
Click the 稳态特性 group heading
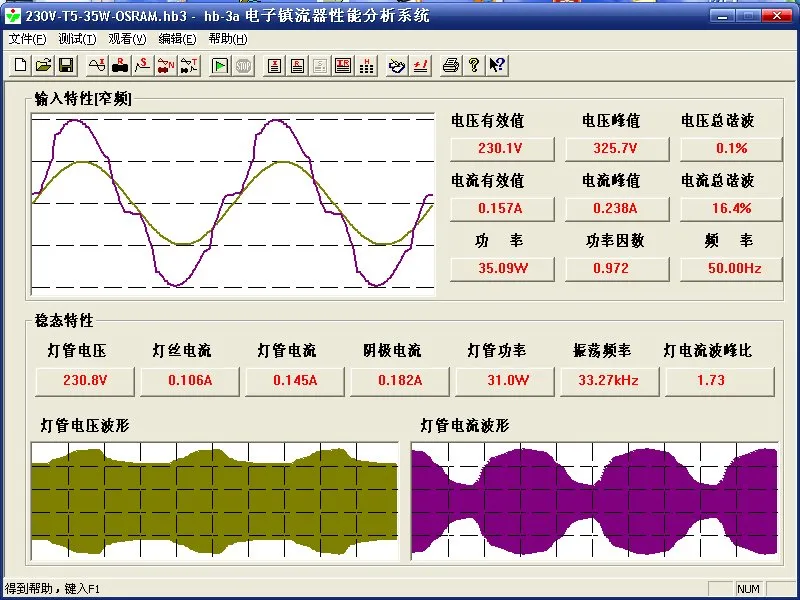tap(64, 321)
